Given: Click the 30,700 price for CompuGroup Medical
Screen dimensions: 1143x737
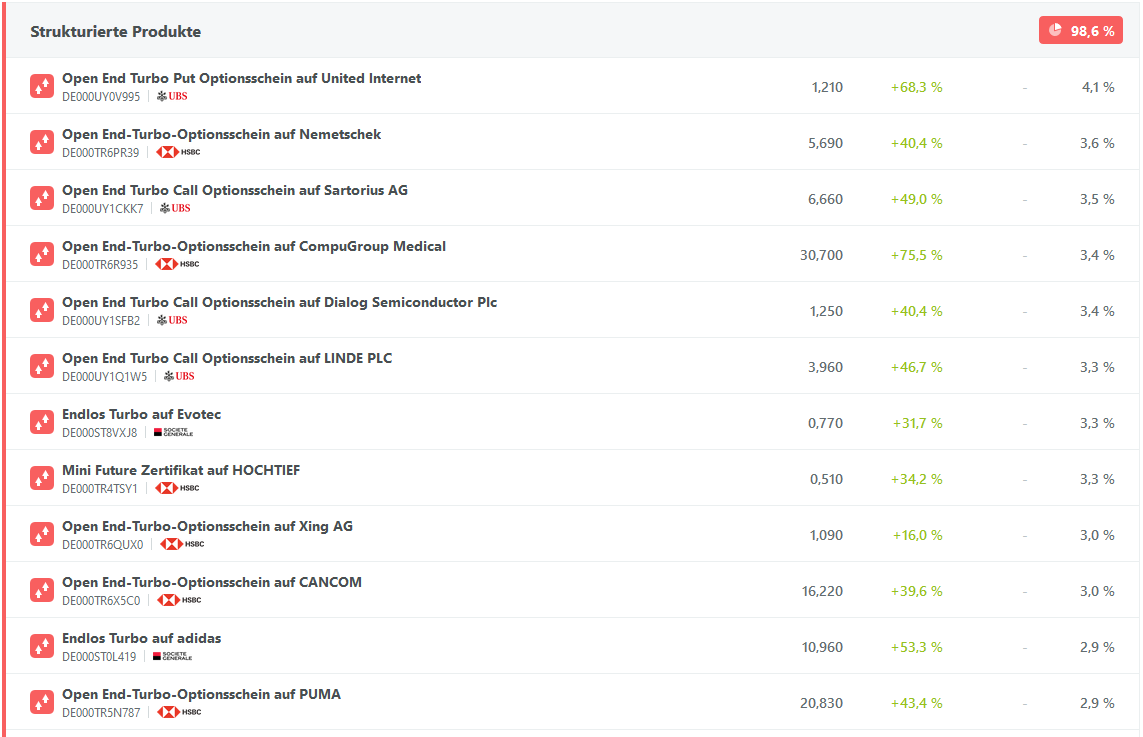Looking at the screenshot, I should click(x=821, y=255).
